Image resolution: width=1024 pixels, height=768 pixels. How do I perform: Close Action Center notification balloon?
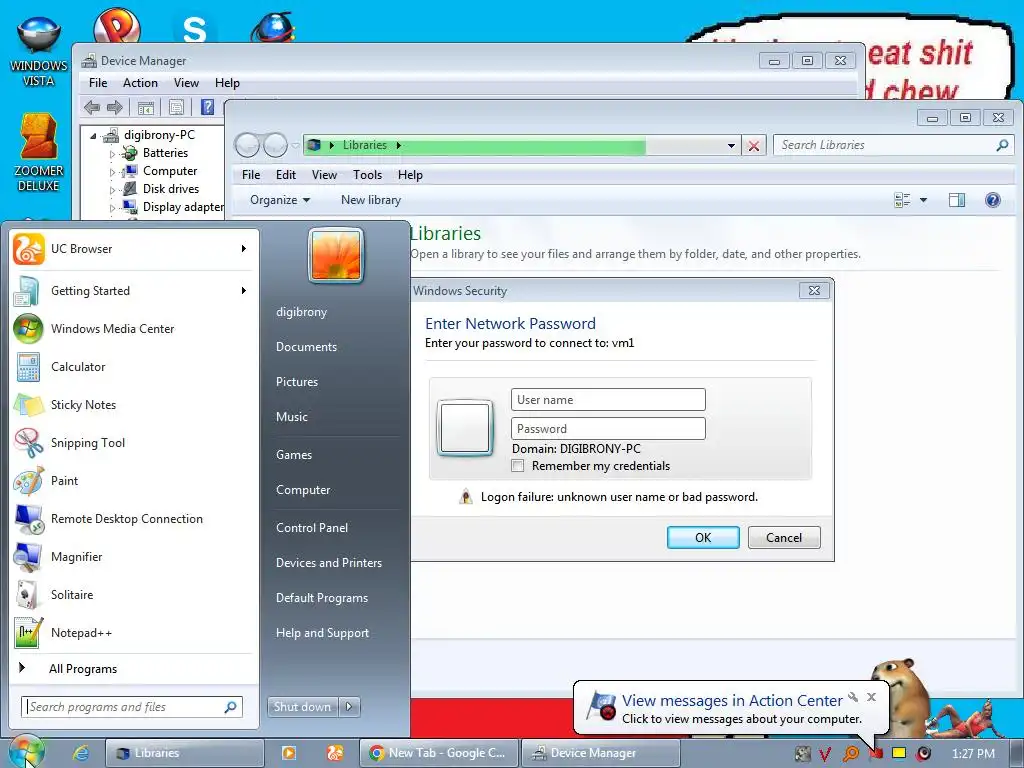coord(871,697)
